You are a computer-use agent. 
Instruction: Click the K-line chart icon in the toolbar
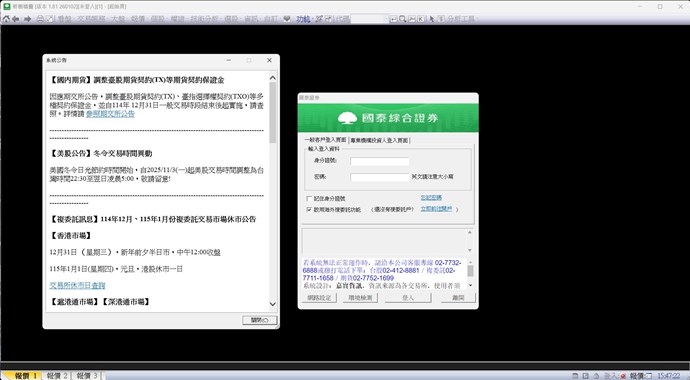[x=421, y=19]
